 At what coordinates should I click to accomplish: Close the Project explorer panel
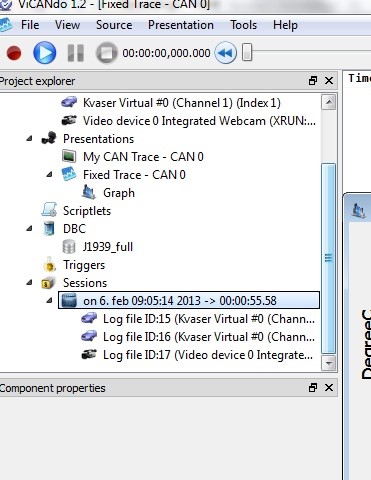pyautogui.click(x=329, y=81)
